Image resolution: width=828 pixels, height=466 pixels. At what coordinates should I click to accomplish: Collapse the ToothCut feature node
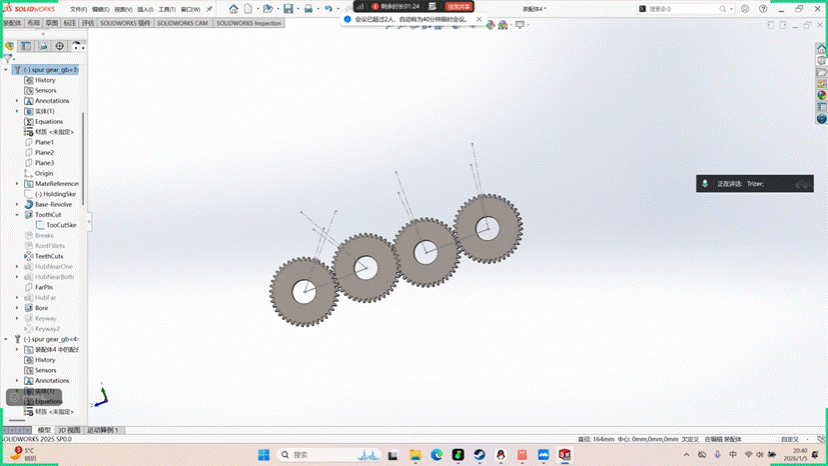coord(17,215)
